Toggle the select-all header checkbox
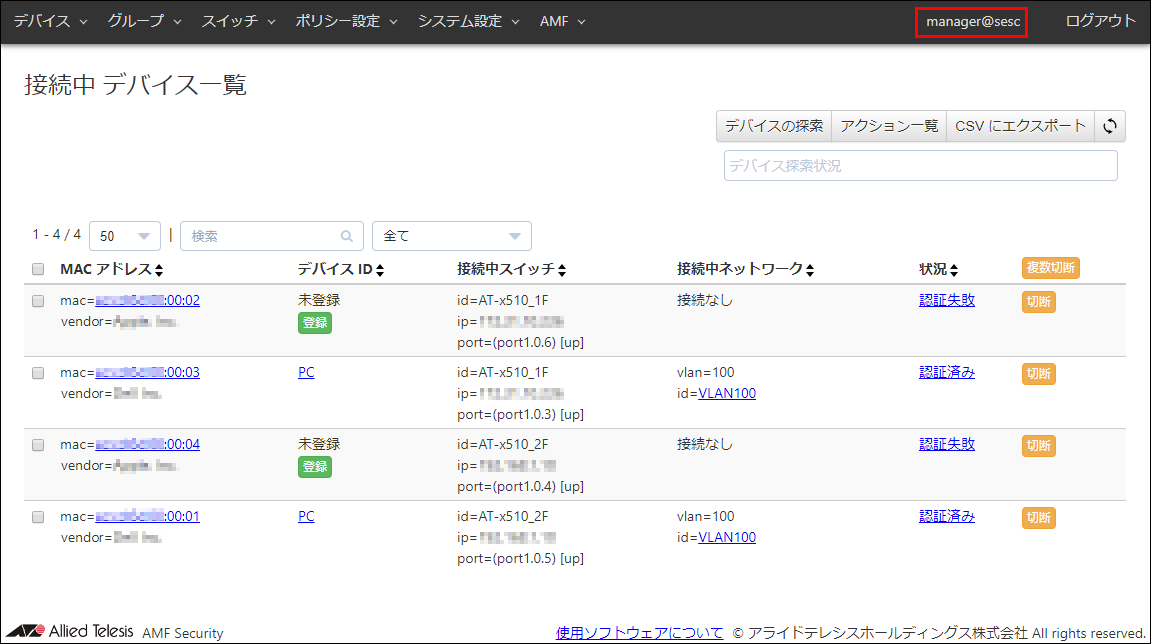 click(38, 269)
